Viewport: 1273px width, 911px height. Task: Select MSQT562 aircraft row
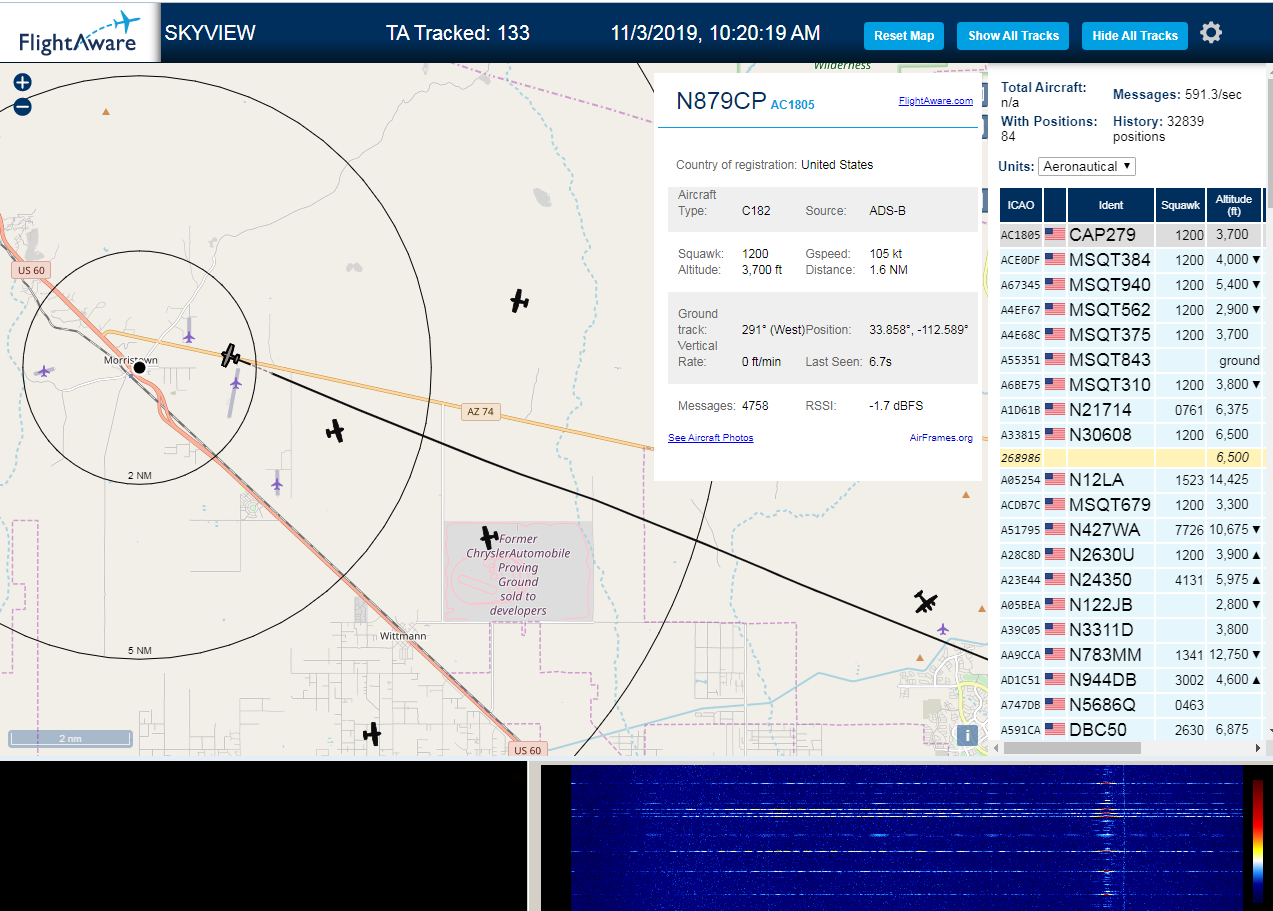point(1131,309)
